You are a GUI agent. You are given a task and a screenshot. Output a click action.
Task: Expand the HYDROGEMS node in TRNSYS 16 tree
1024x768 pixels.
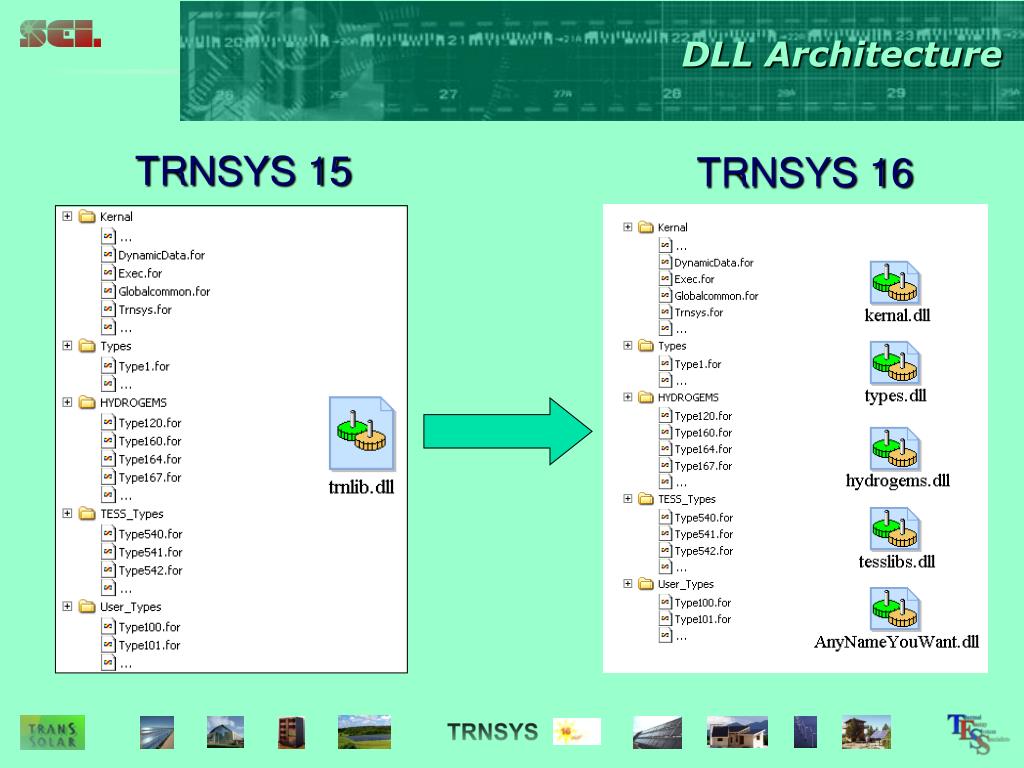point(628,397)
